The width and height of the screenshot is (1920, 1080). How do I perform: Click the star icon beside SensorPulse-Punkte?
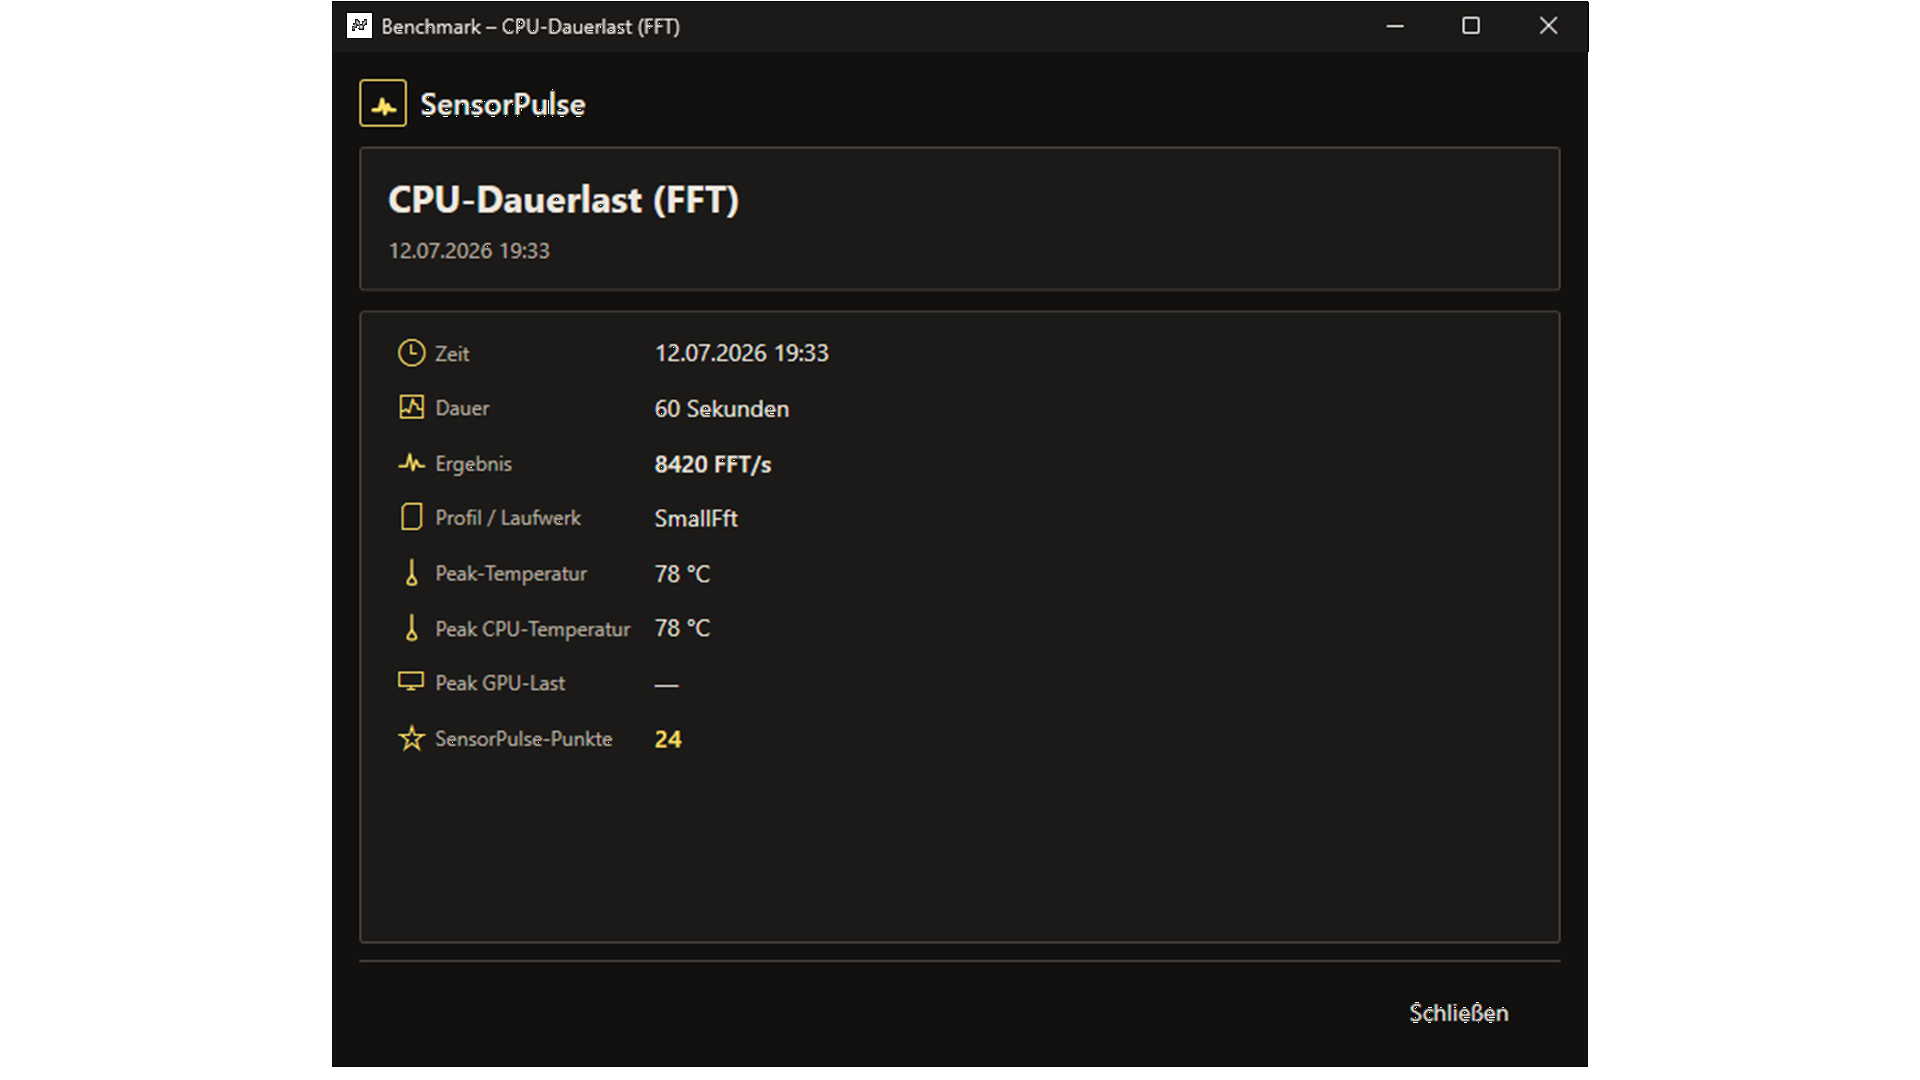411,738
